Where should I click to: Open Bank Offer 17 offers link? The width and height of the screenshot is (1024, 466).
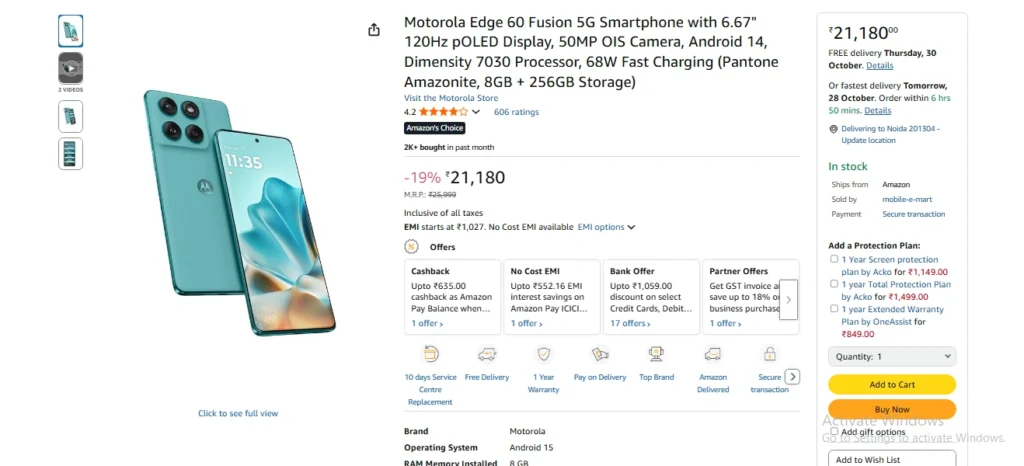tap(630, 323)
